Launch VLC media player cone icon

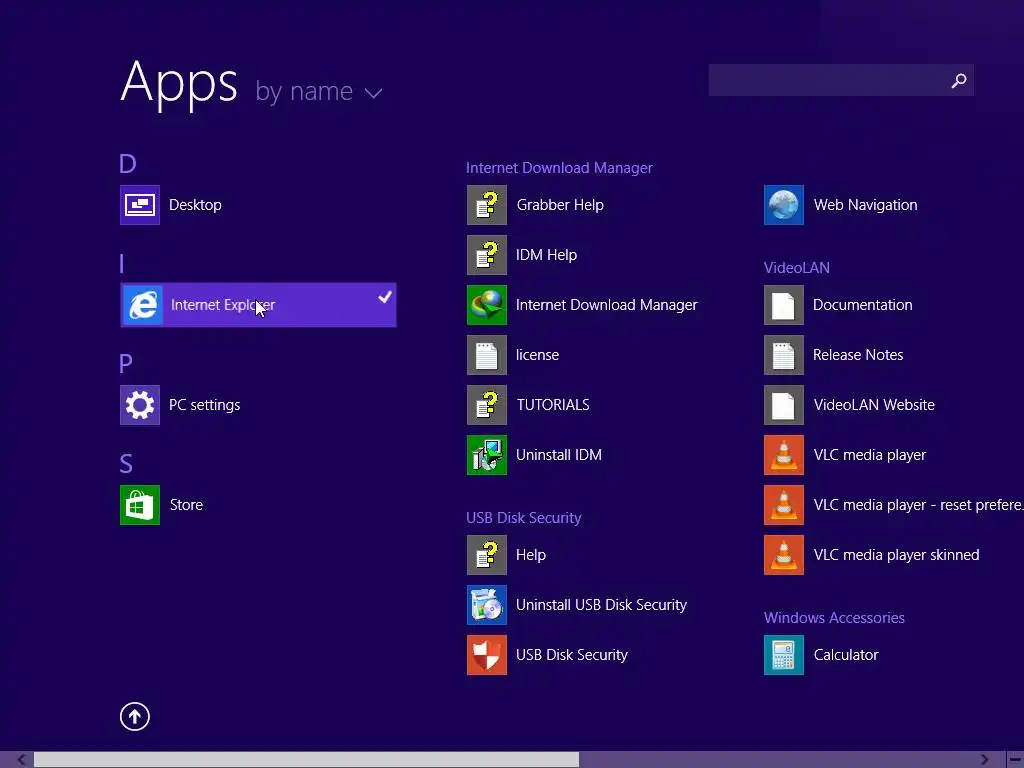[x=784, y=455]
